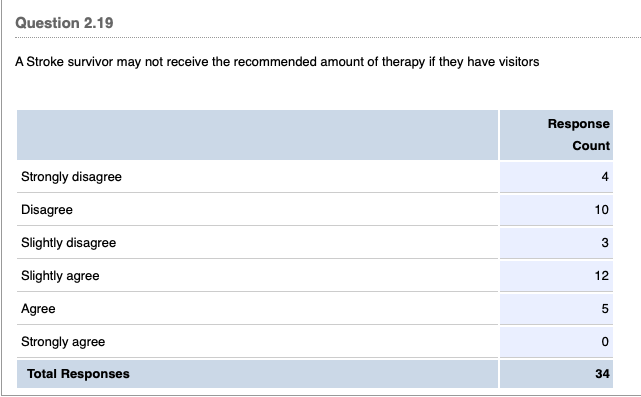Select the survey question text about visitors
The height and width of the screenshot is (397, 641).
(277, 62)
